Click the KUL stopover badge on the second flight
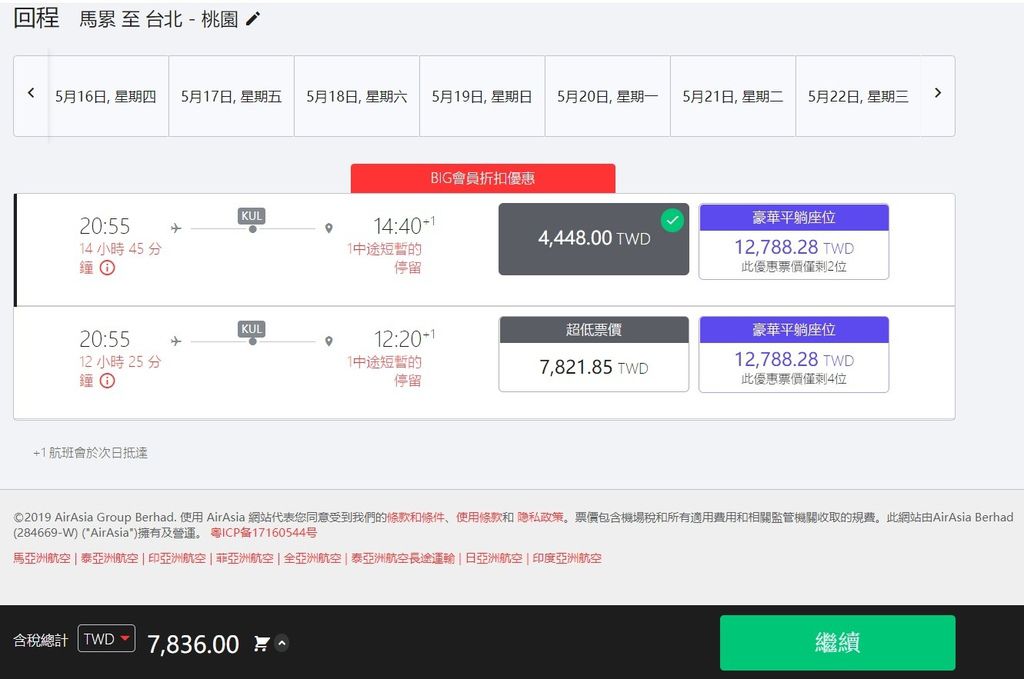Screen dimensions: 1024x679 click(x=252, y=328)
